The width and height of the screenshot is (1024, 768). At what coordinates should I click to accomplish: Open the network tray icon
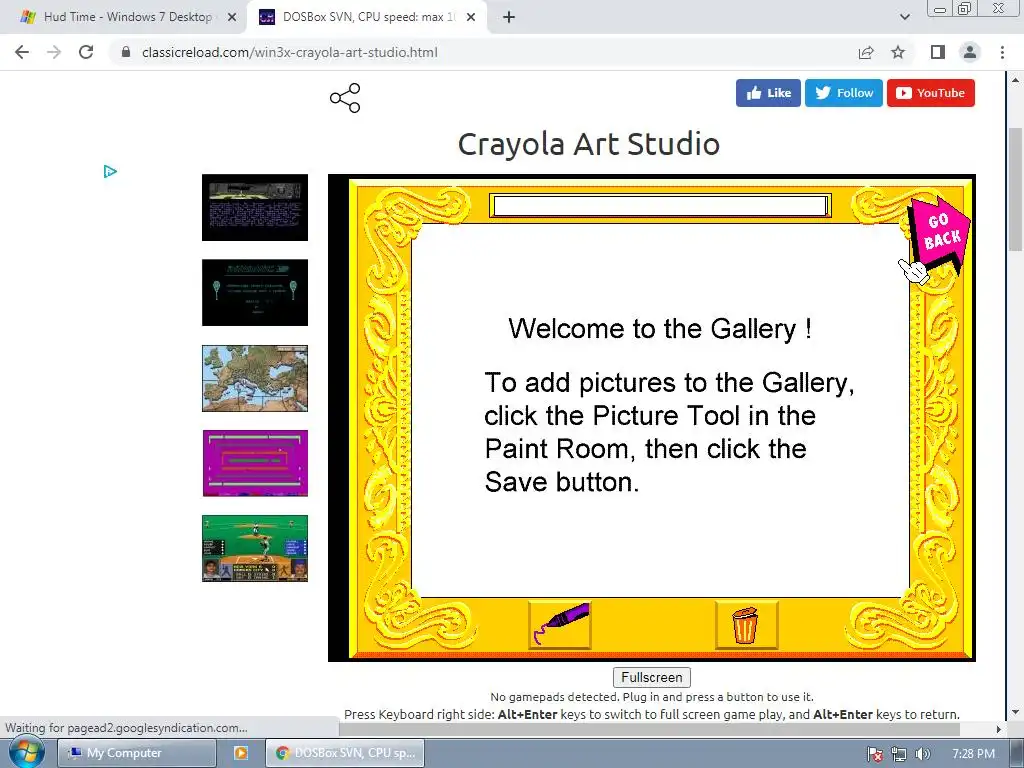[899, 754]
